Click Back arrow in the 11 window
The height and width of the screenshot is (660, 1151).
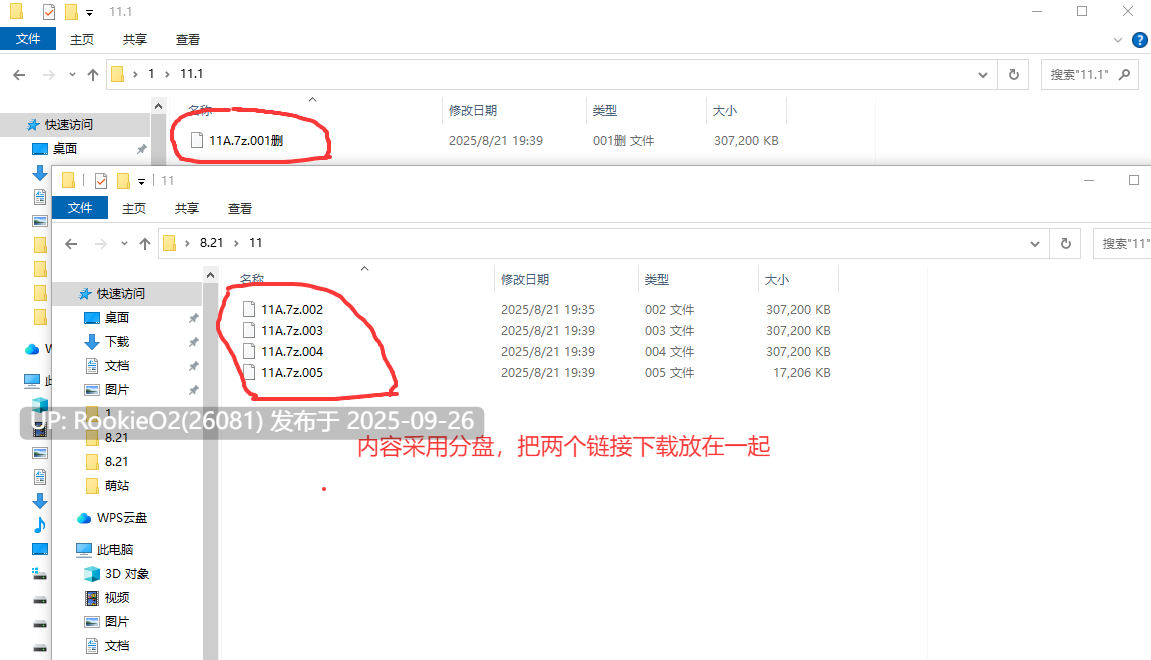(x=71, y=244)
